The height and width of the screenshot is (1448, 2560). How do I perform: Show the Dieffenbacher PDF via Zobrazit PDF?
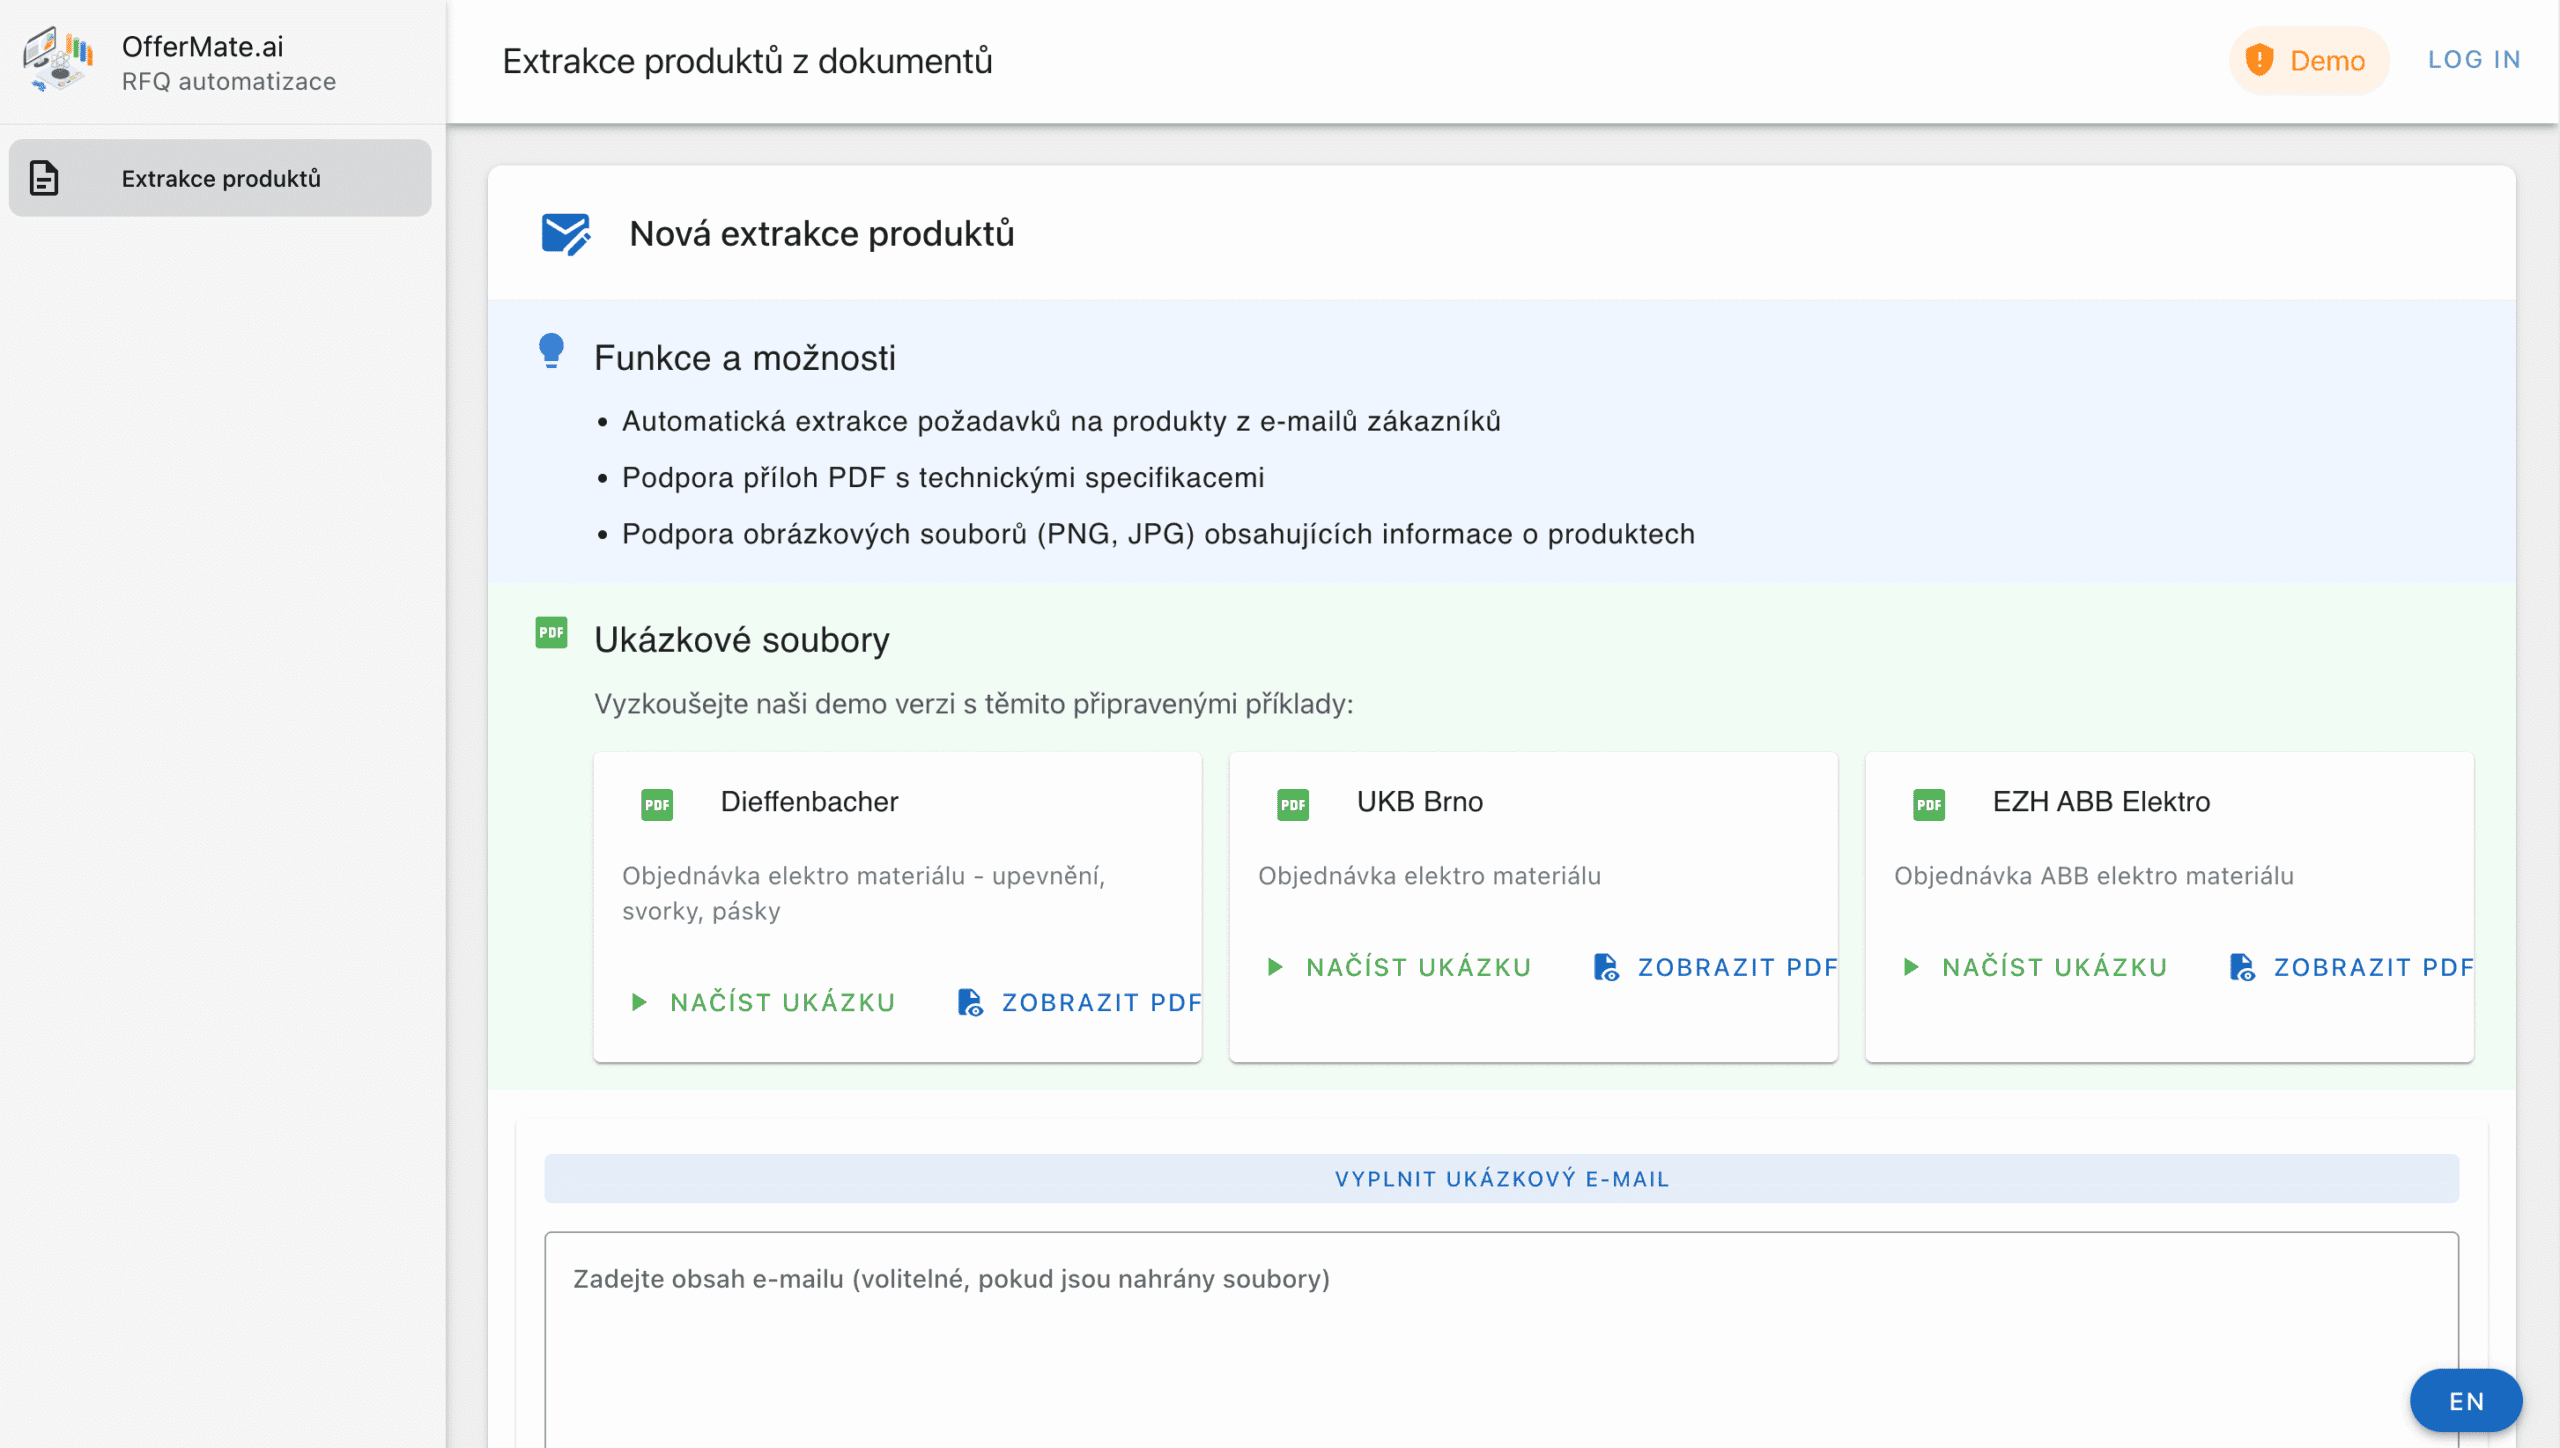click(1080, 1002)
